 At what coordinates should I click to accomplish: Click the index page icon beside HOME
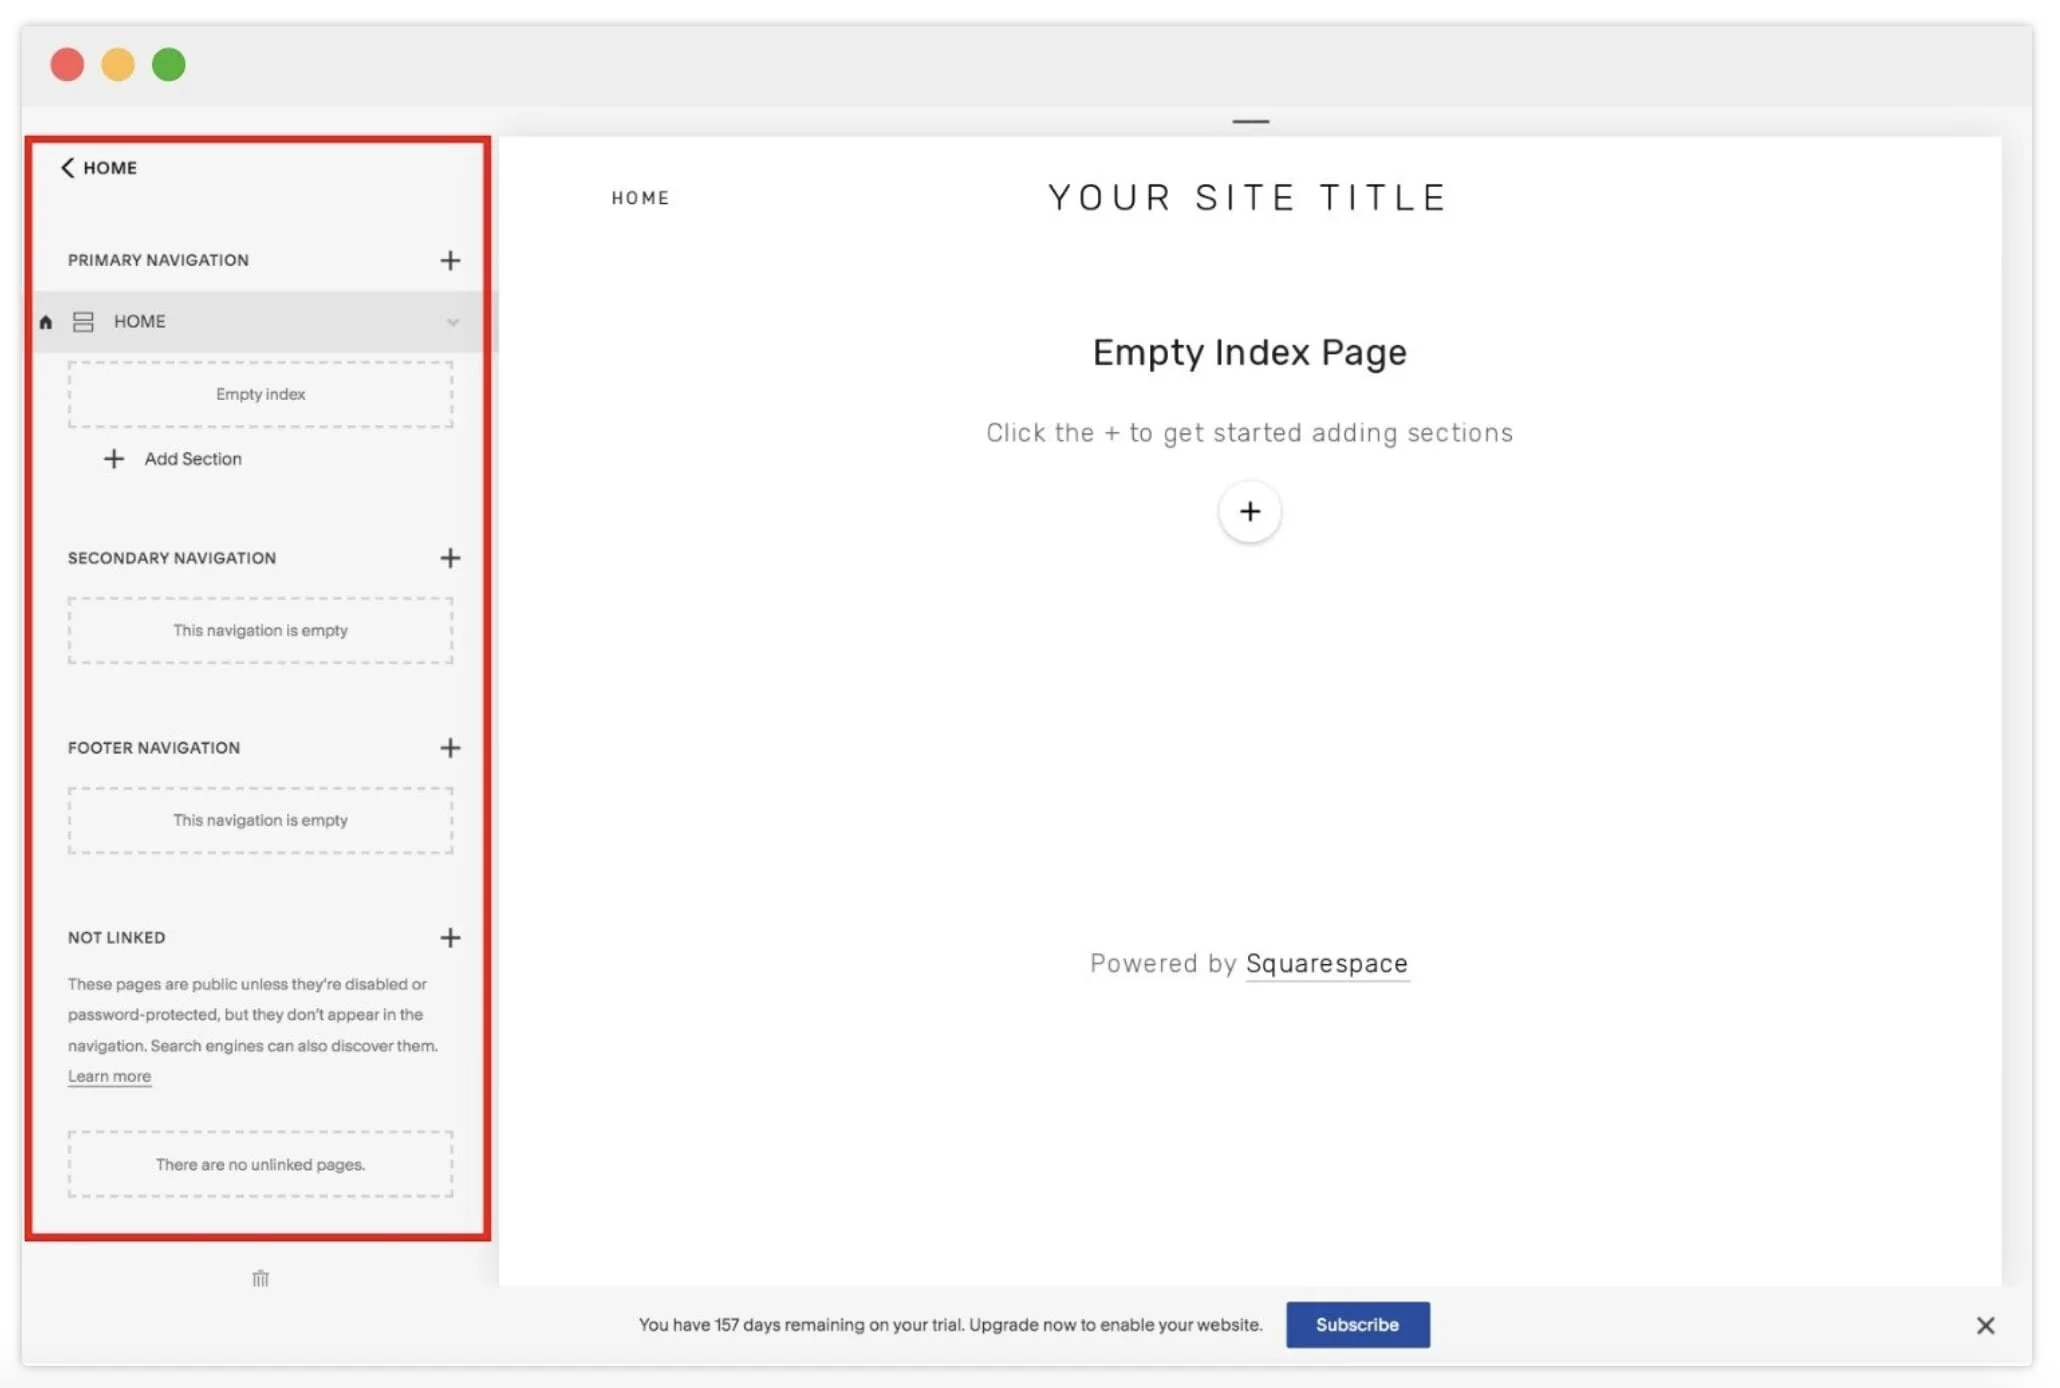click(x=83, y=322)
